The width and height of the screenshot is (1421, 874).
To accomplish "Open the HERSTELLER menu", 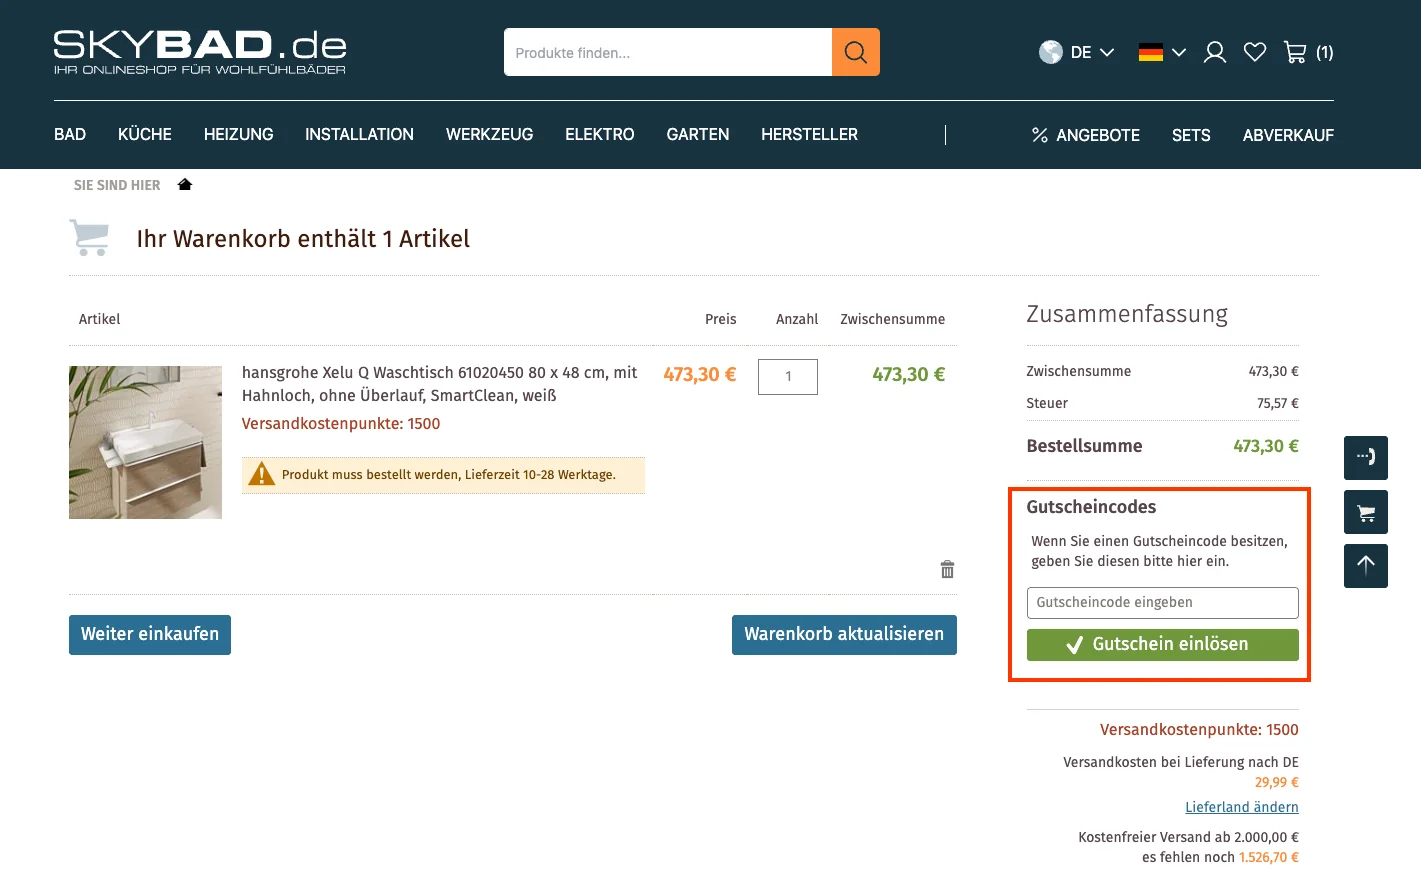I will 809,134.
